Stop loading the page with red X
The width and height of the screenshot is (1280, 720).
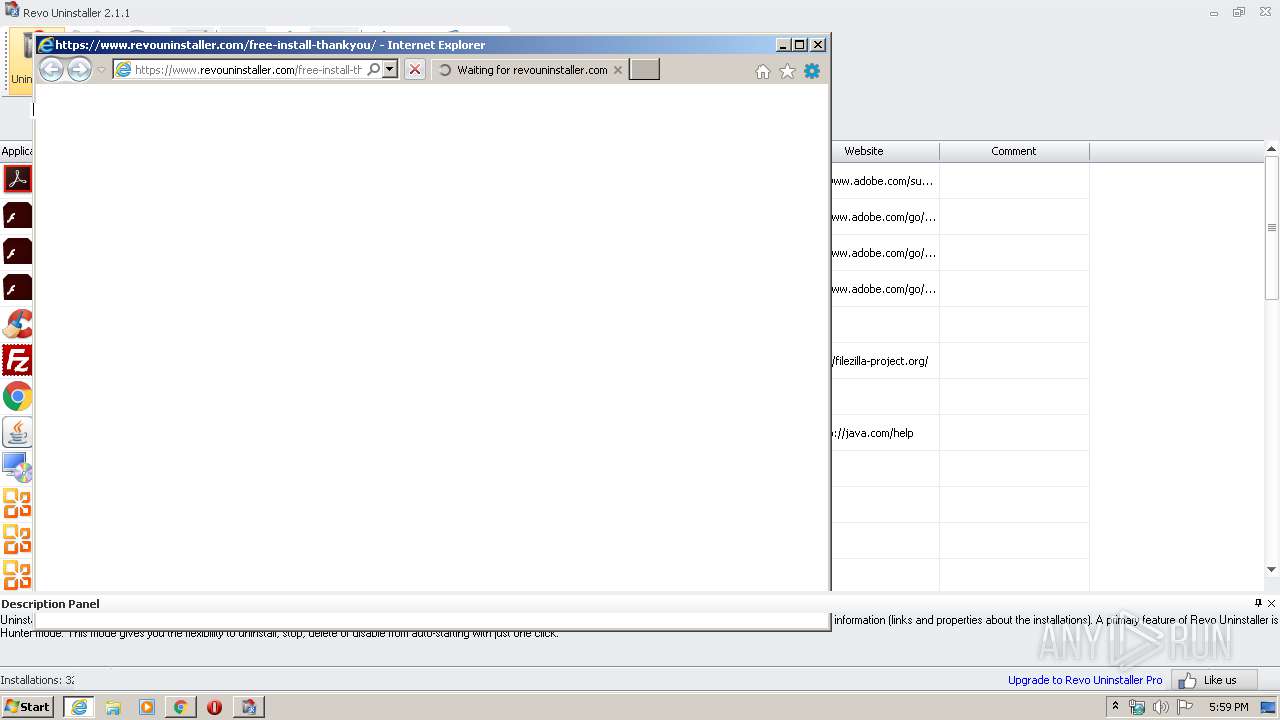click(x=415, y=70)
